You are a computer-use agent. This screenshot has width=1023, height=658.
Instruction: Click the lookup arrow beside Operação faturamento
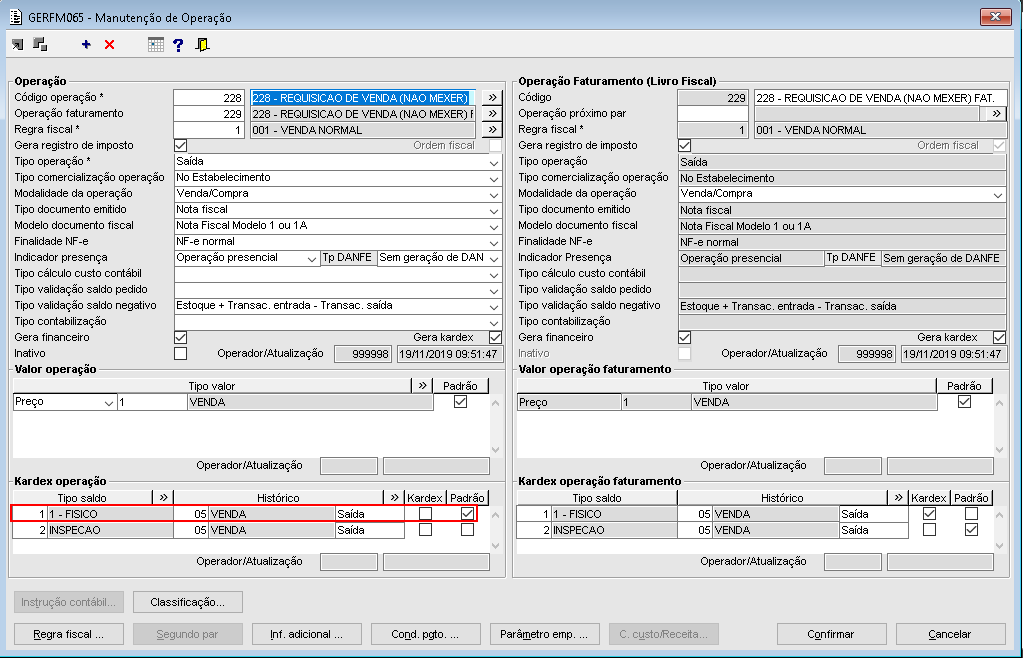click(493, 113)
